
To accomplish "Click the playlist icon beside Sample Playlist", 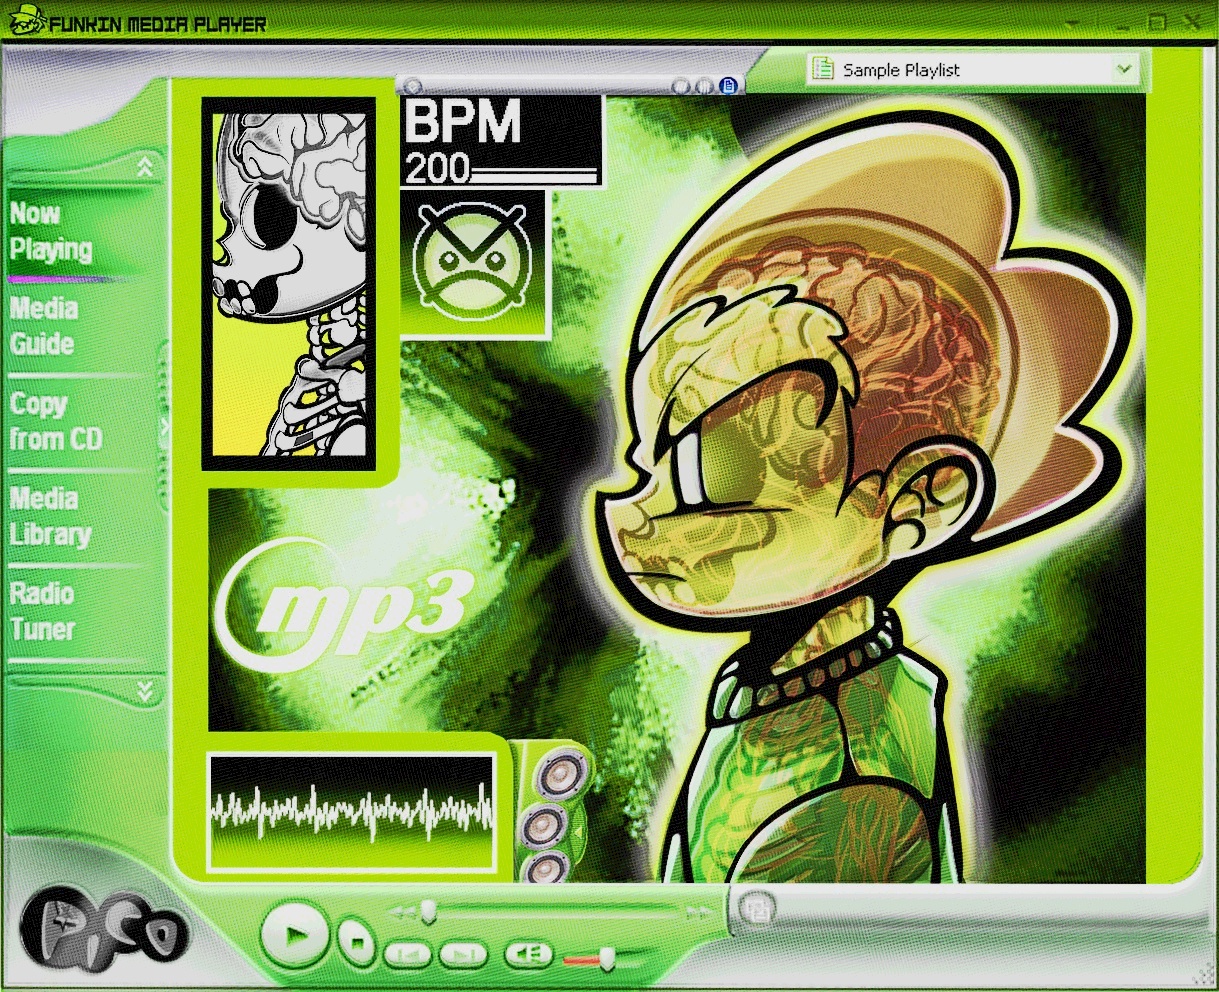I will (x=823, y=69).
